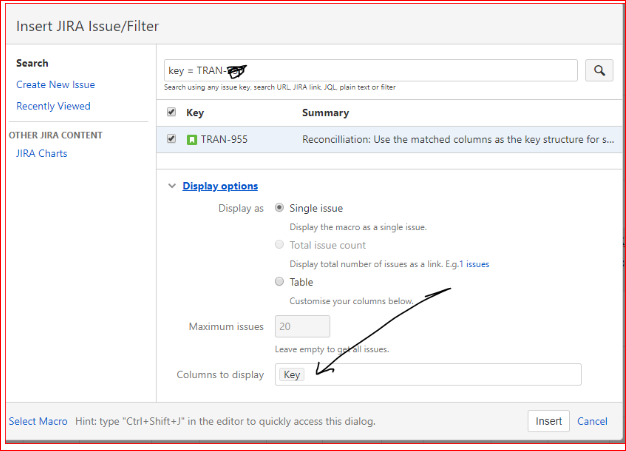Click 'Display the macro as a single issue' text
This screenshot has width=626, height=451.
(358, 227)
